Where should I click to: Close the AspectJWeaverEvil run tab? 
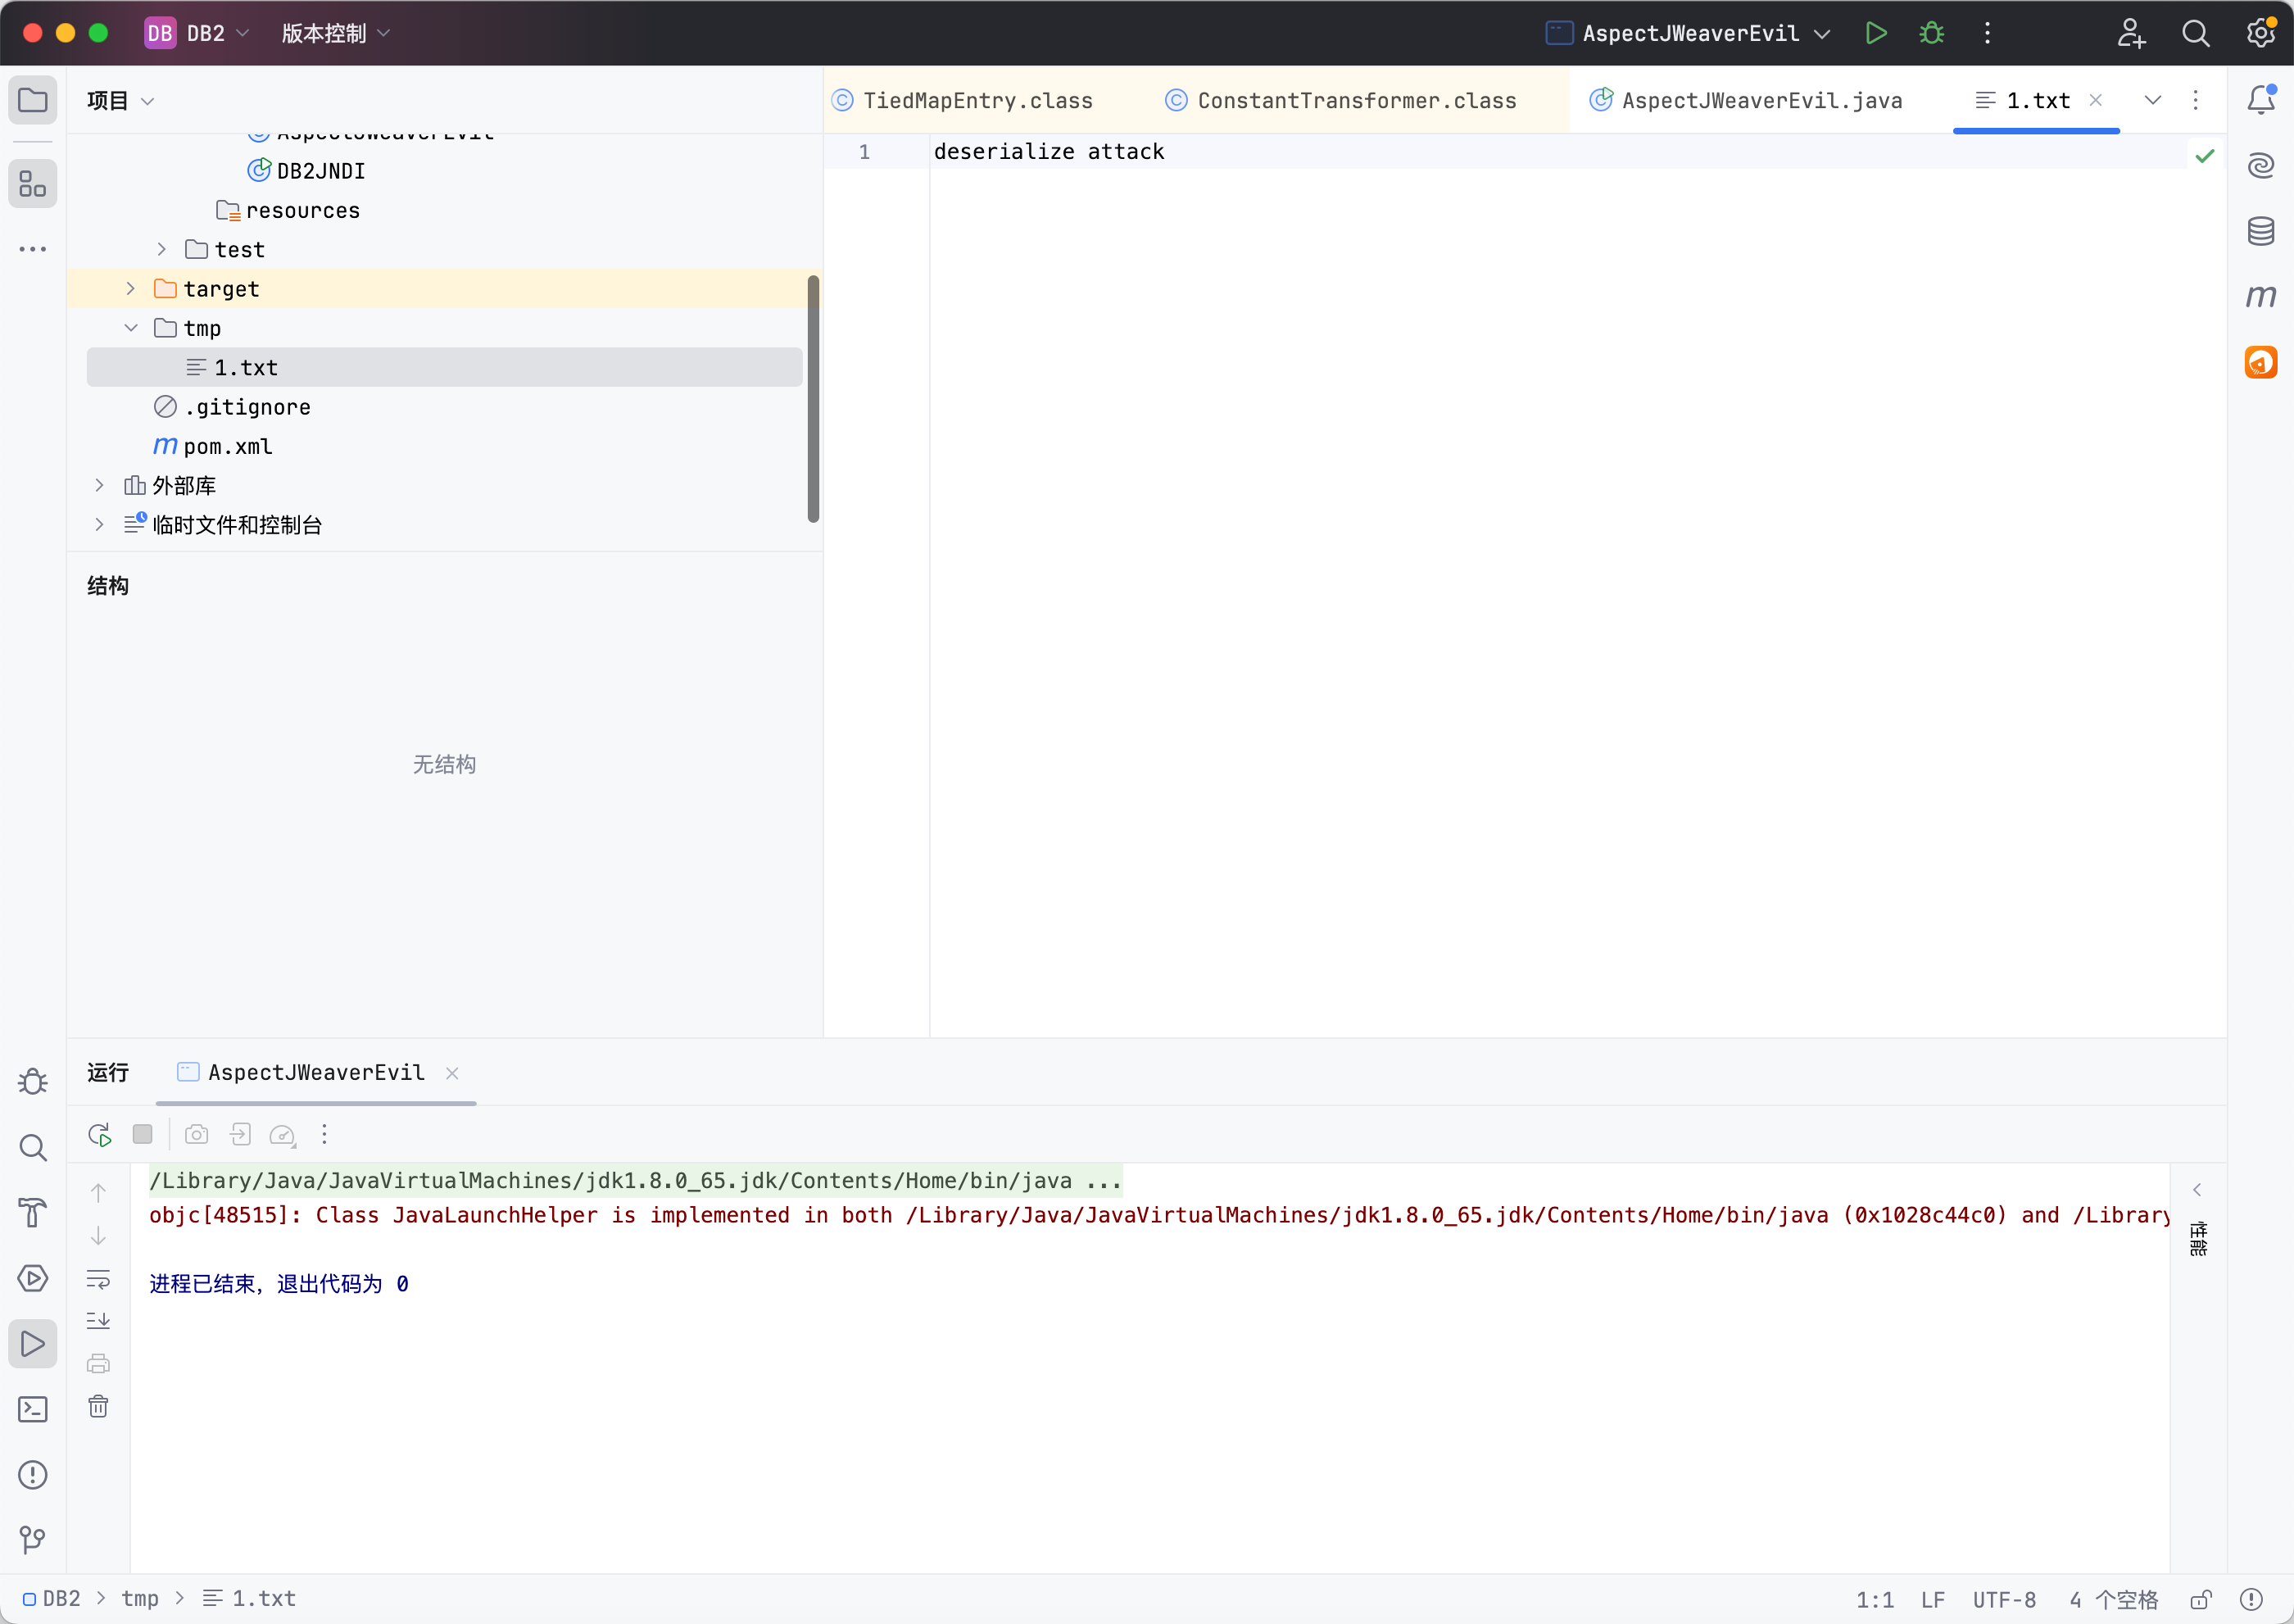tap(452, 1073)
